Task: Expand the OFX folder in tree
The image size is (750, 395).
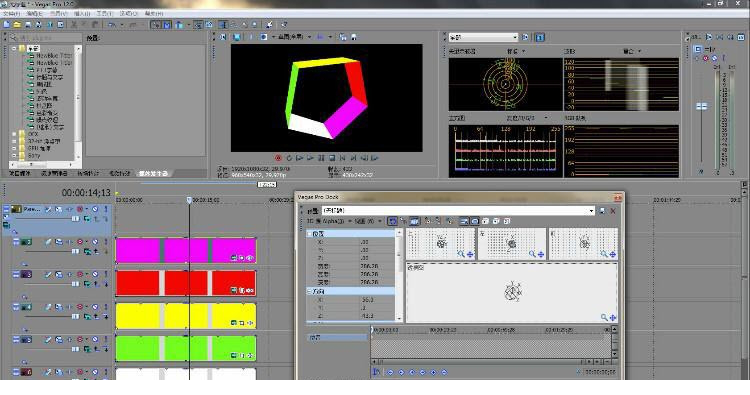Action: click(14, 134)
